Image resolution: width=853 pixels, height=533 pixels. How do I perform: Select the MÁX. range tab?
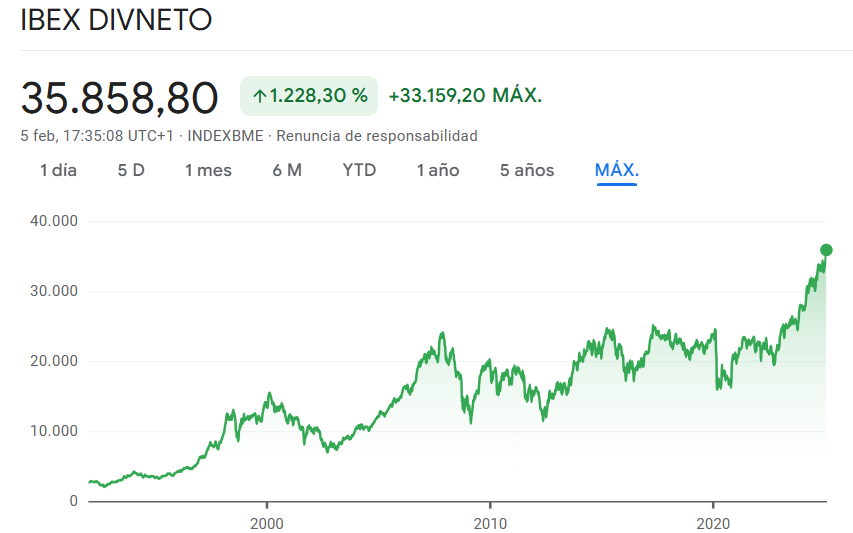[617, 170]
